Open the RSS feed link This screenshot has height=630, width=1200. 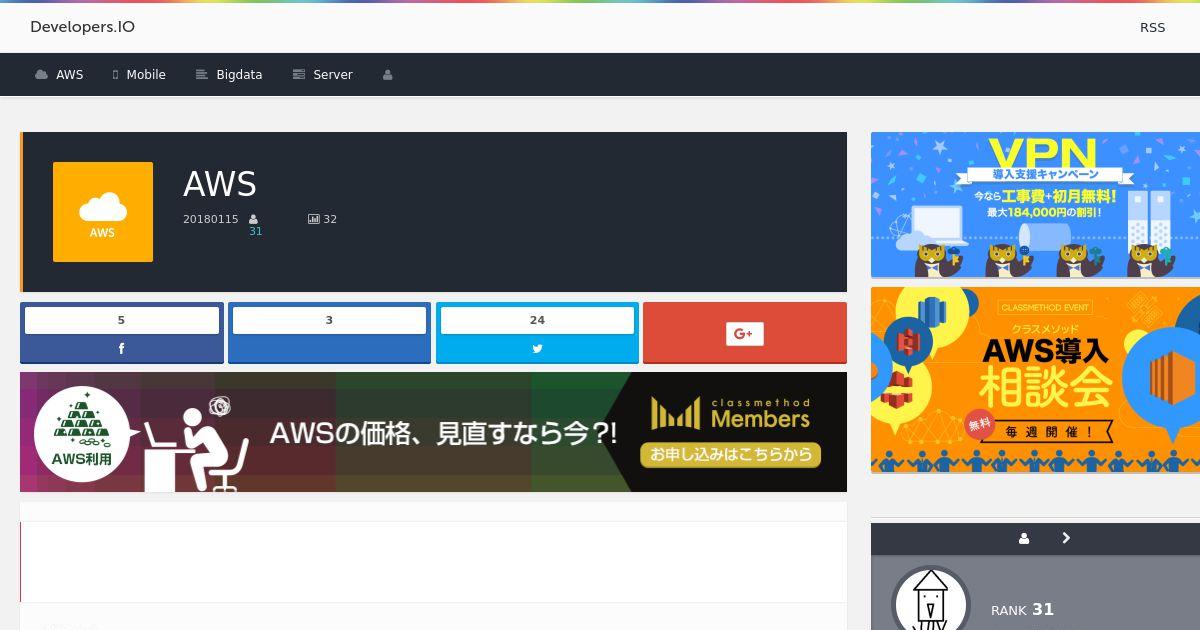coord(1152,28)
